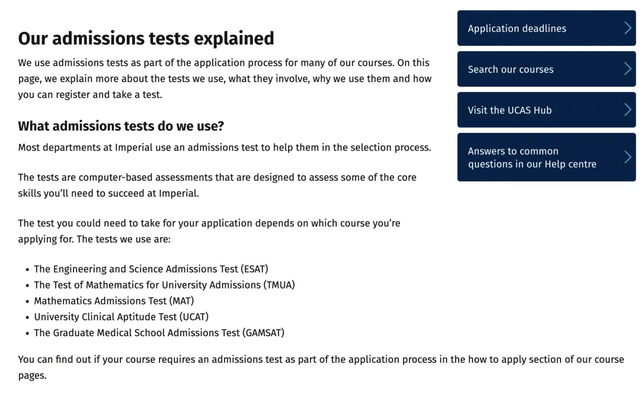
Task: Click the Our admissions tests explained heading
Action: pos(146,38)
